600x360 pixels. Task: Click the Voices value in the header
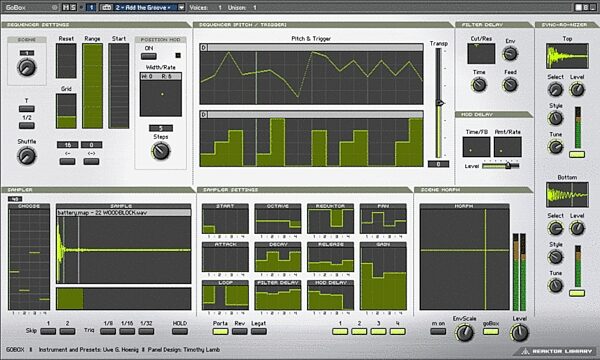coord(220,7)
